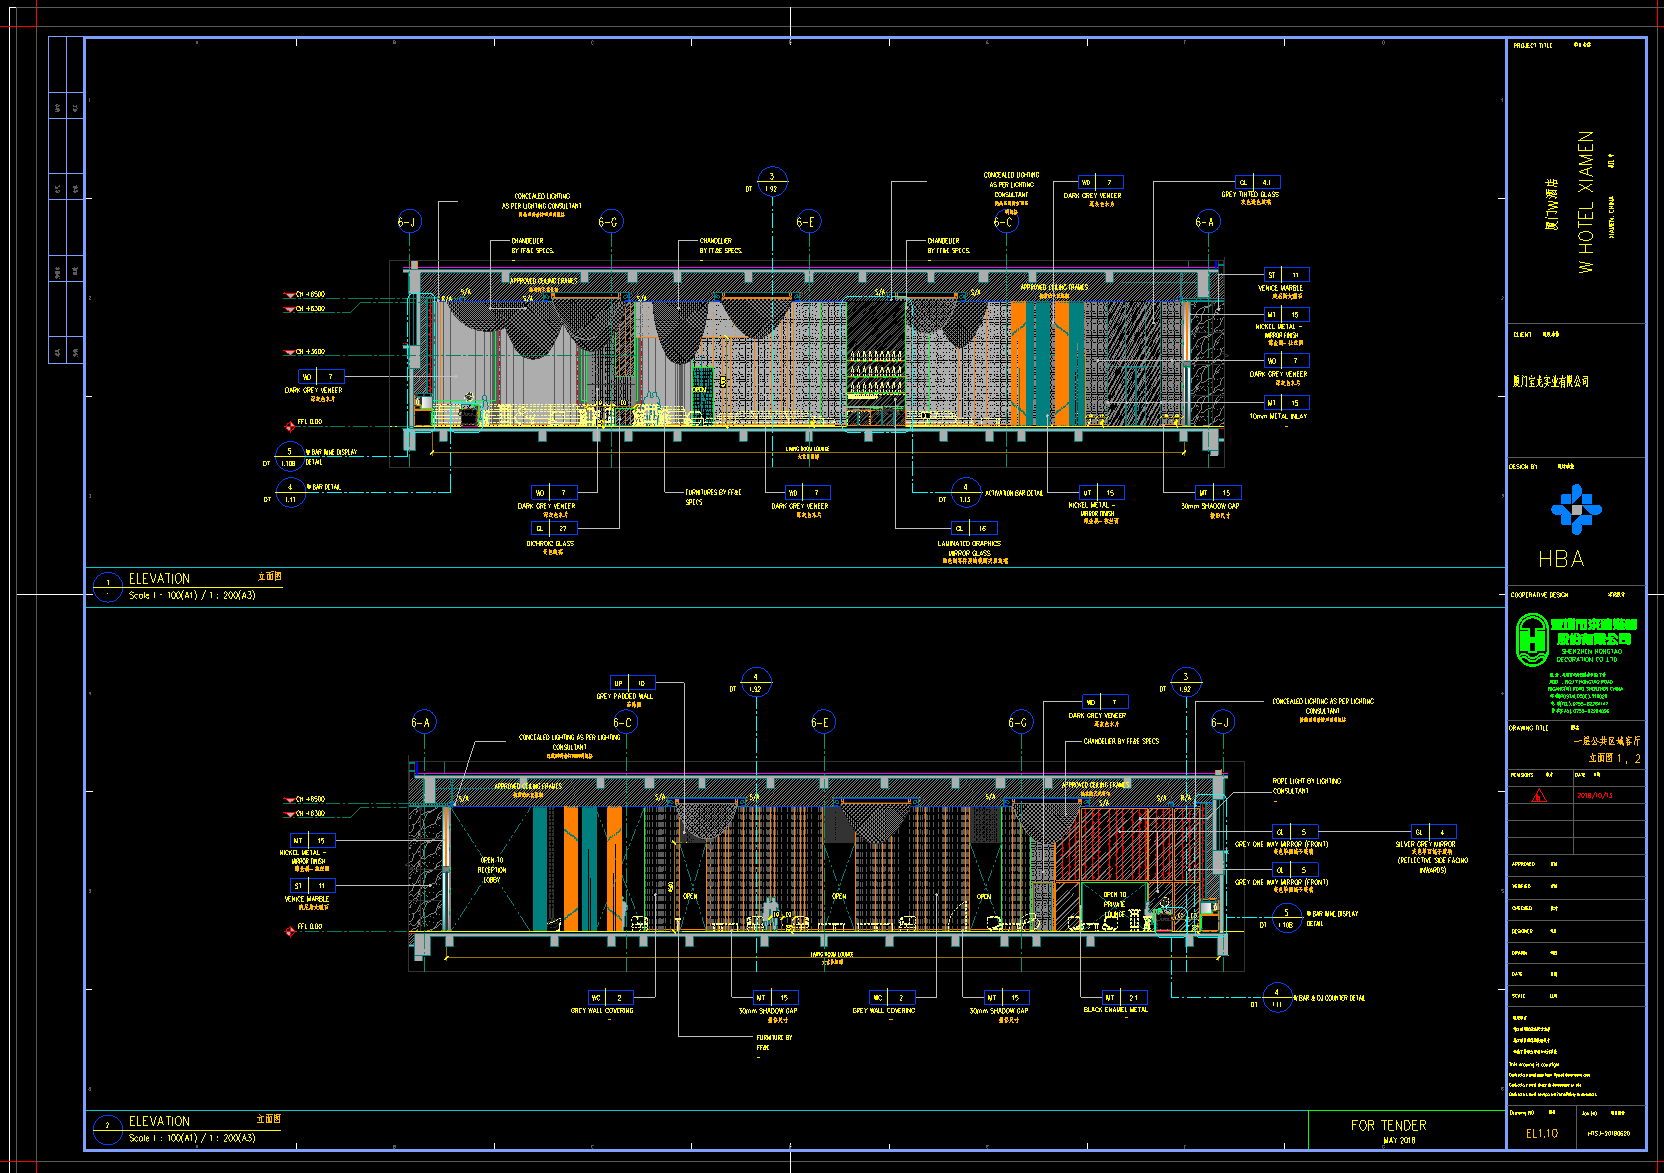Select the 'FOR TENDER' stamp text
Screen dimensions: 1664x1173
(x=1388, y=1125)
